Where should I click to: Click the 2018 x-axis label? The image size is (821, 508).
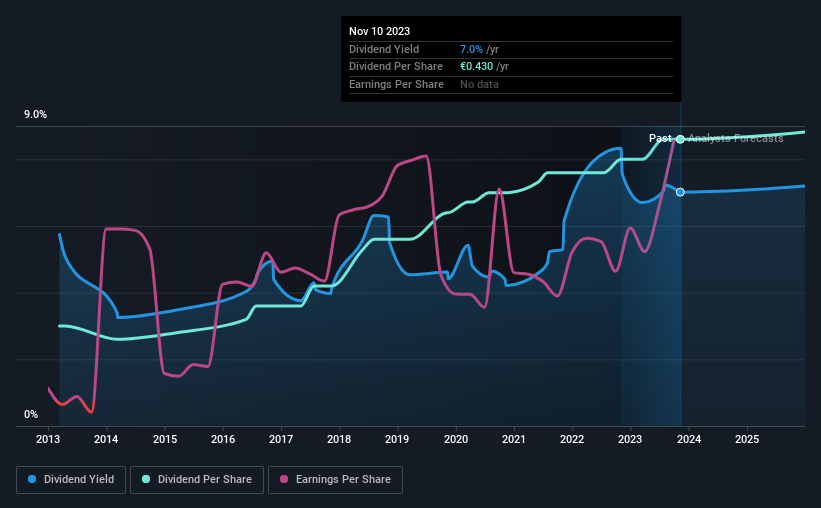pos(339,439)
